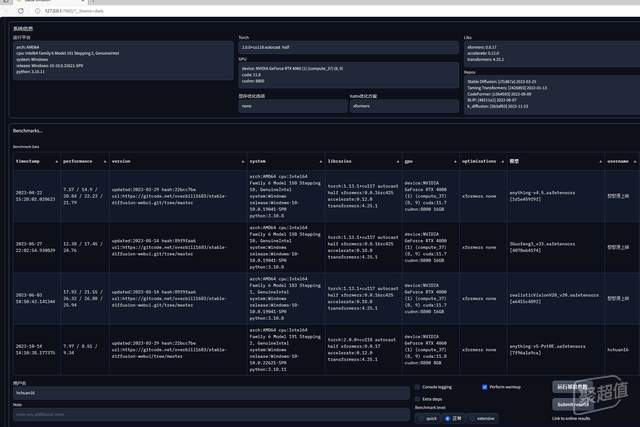The width and height of the screenshot is (640, 427).
Task: Sort table by the model (模型) column arrow
Action: [x=600, y=162]
